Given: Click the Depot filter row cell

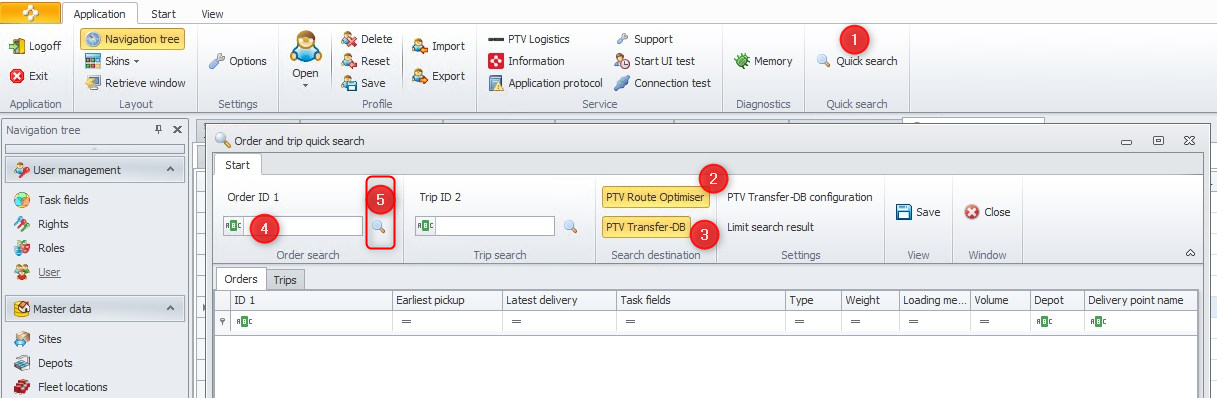Looking at the screenshot, I should (x=1058, y=322).
